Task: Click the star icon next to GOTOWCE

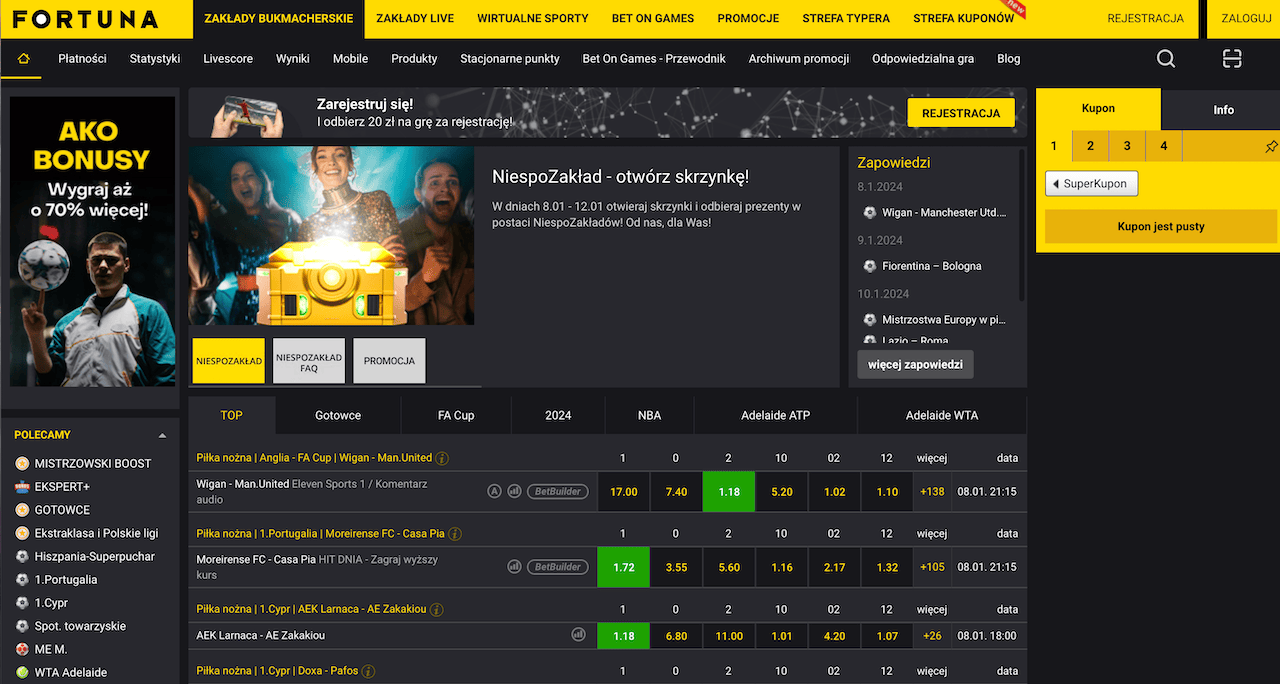Action: pyautogui.click(x=22, y=510)
